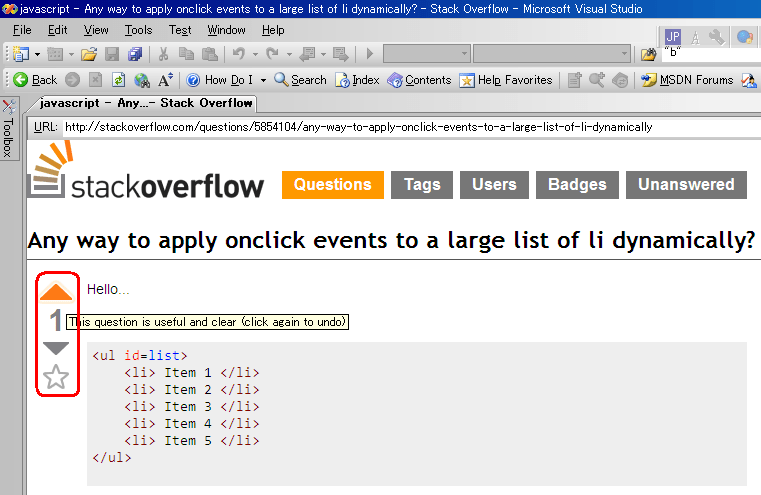Open the help Index
The width and height of the screenshot is (761, 495).
point(357,80)
